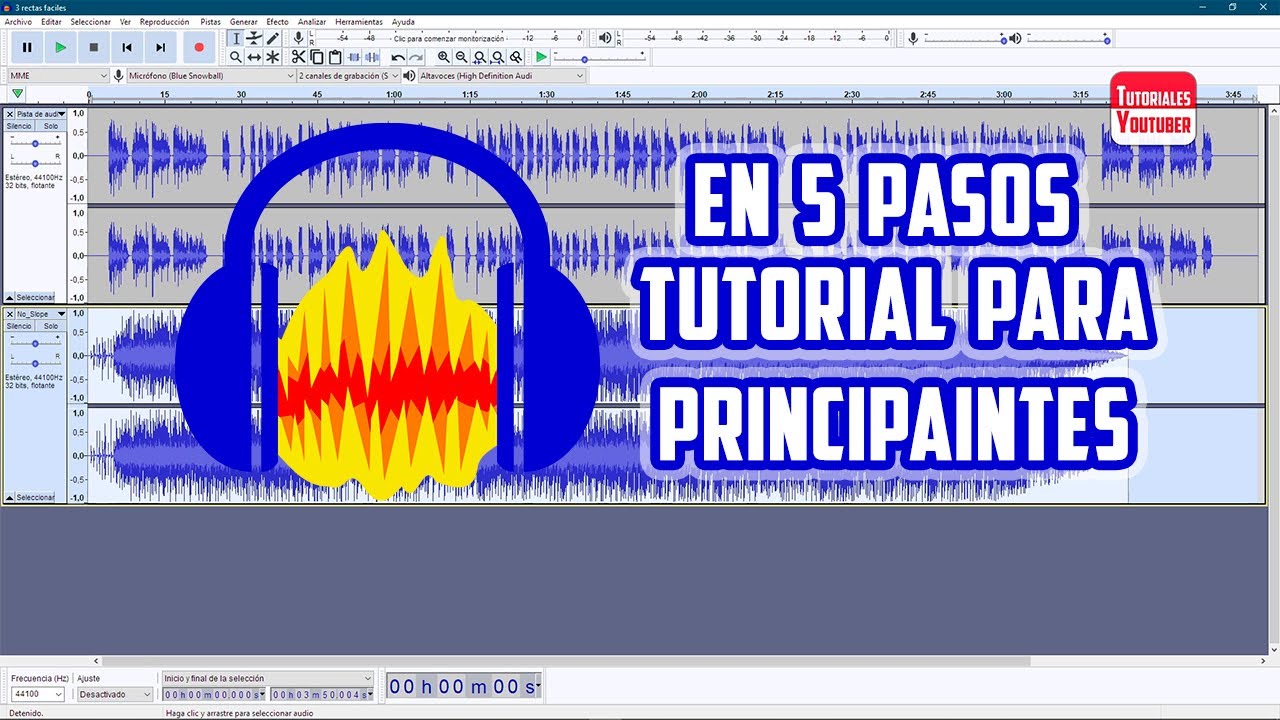Select the Envelope tool

tap(254, 38)
